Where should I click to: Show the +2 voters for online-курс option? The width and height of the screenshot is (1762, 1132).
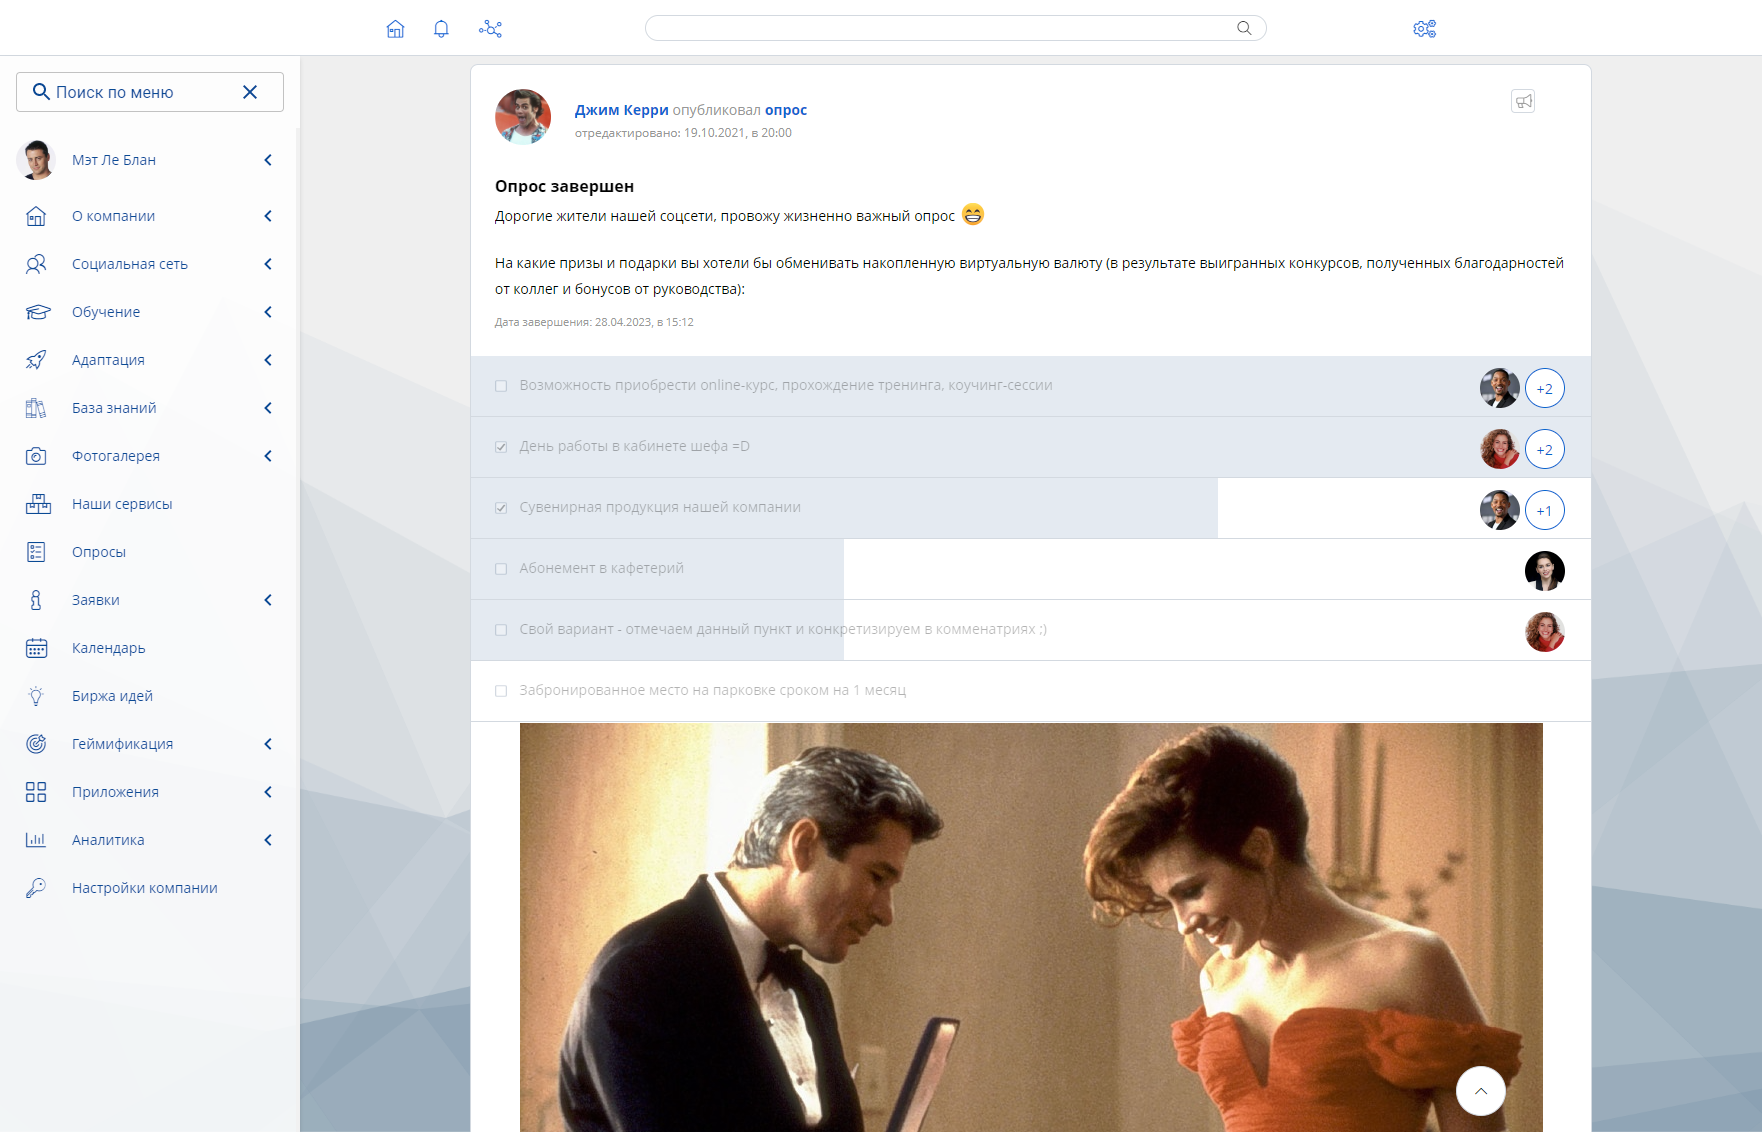tap(1545, 389)
